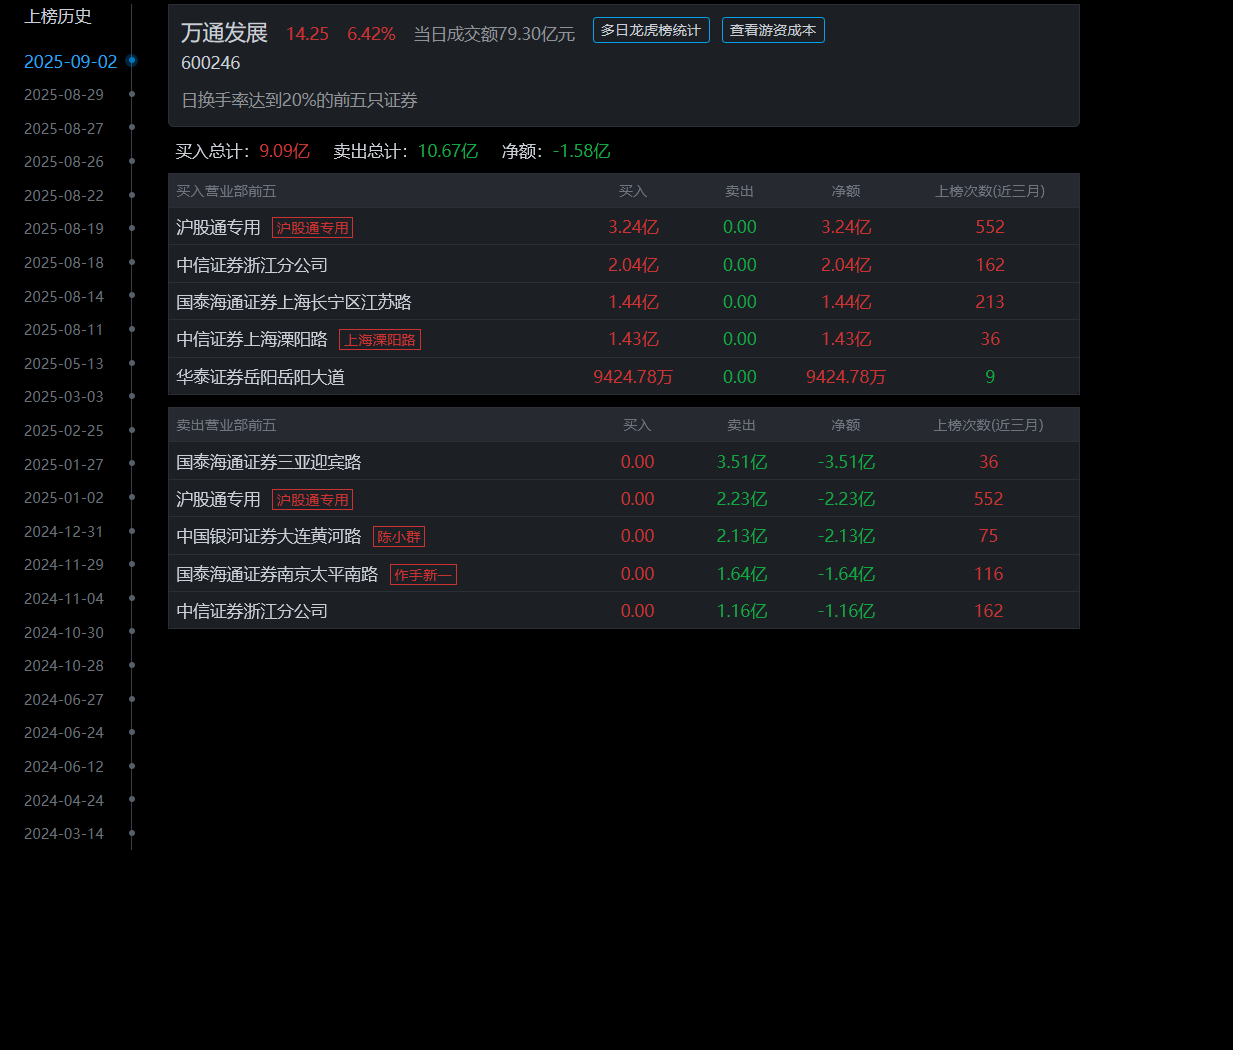Select history date 2024-11-29
Image resolution: width=1233 pixels, height=1050 pixels.
click(x=64, y=565)
